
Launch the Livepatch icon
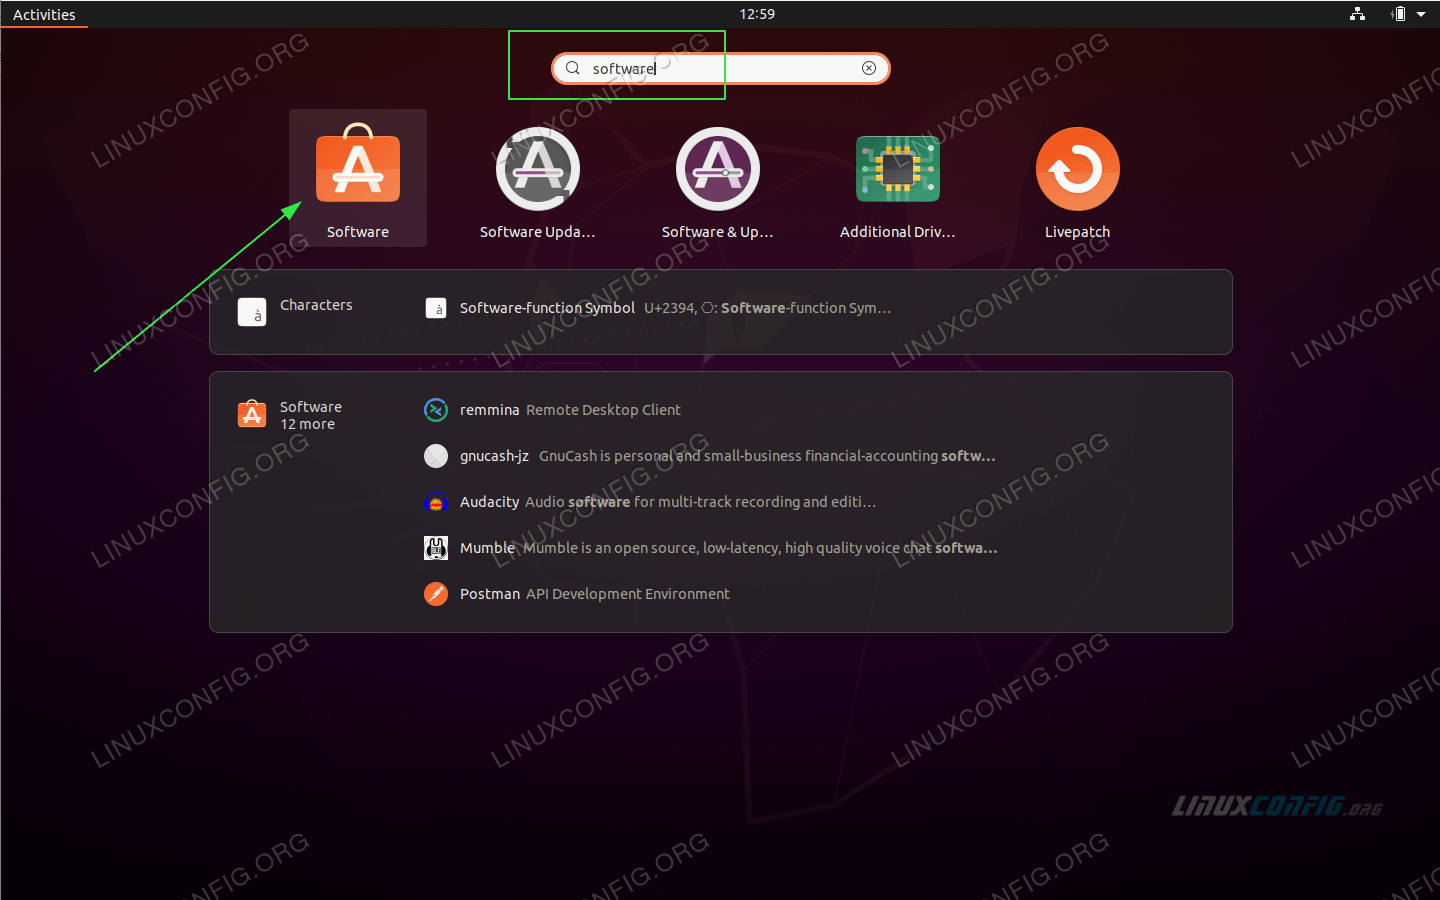(1078, 169)
